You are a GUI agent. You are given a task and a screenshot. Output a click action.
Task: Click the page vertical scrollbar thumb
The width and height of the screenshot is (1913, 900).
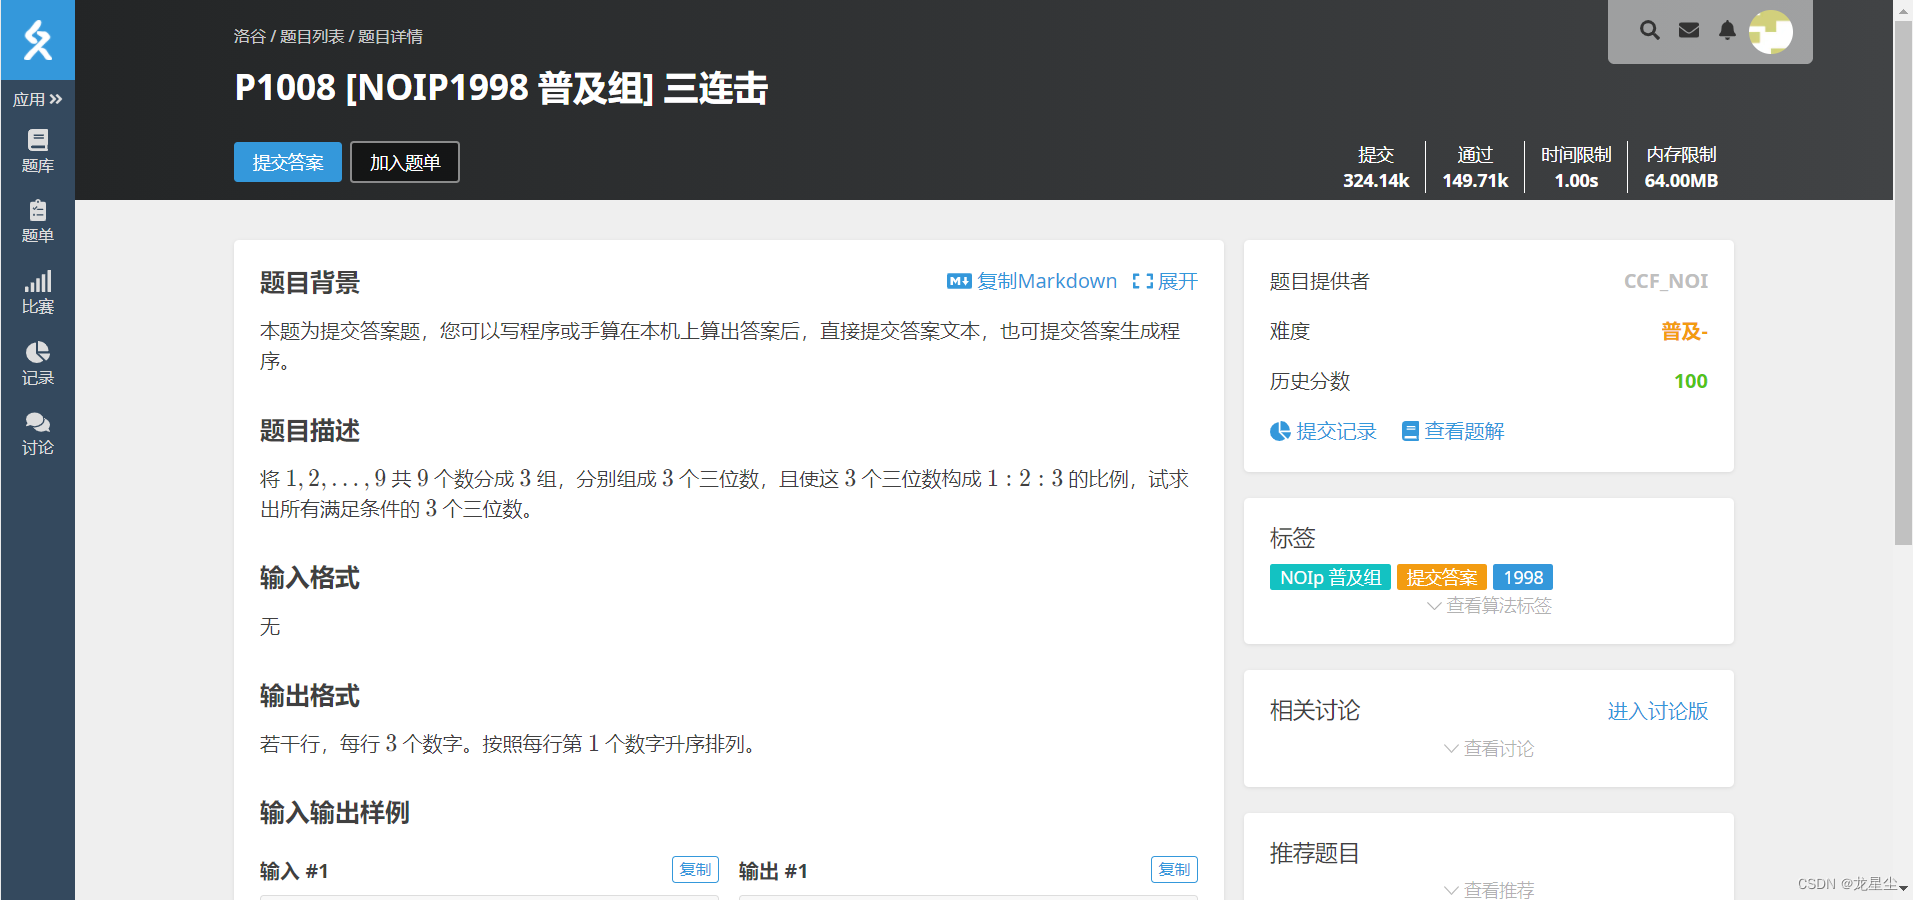pos(1903,282)
